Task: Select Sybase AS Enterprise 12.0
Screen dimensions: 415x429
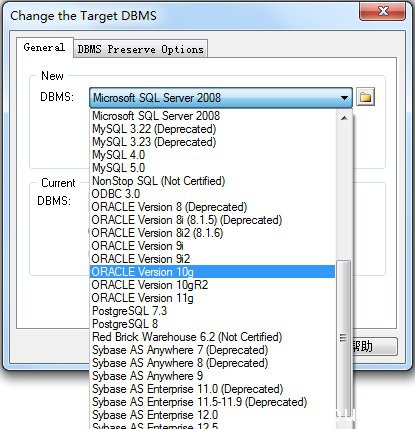Action: pyautogui.click(x=213, y=415)
